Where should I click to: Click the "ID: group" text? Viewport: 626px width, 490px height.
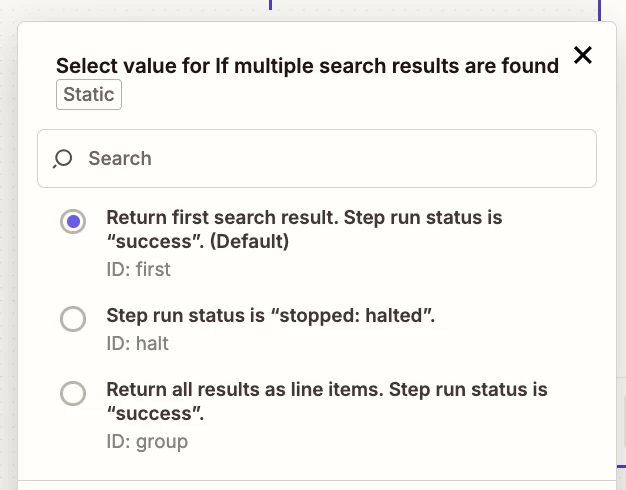pyautogui.click(x=147, y=440)
